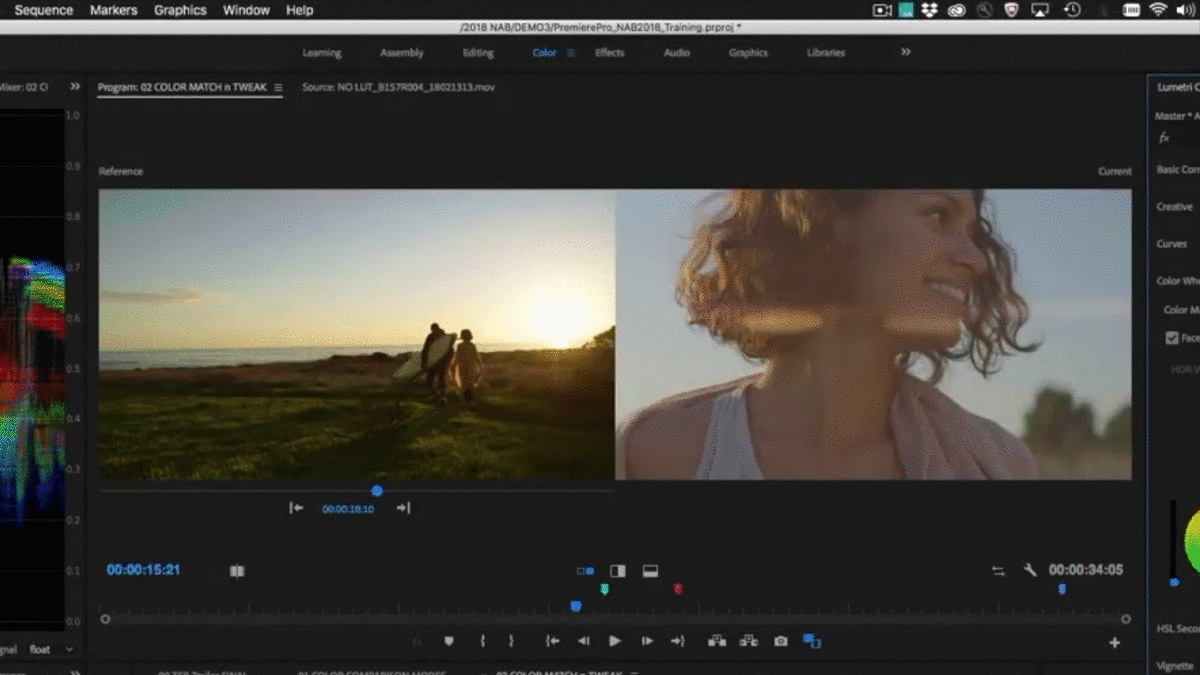1200x675 pixels.
Task: Click the Play button
Action: tap(614, 641)
